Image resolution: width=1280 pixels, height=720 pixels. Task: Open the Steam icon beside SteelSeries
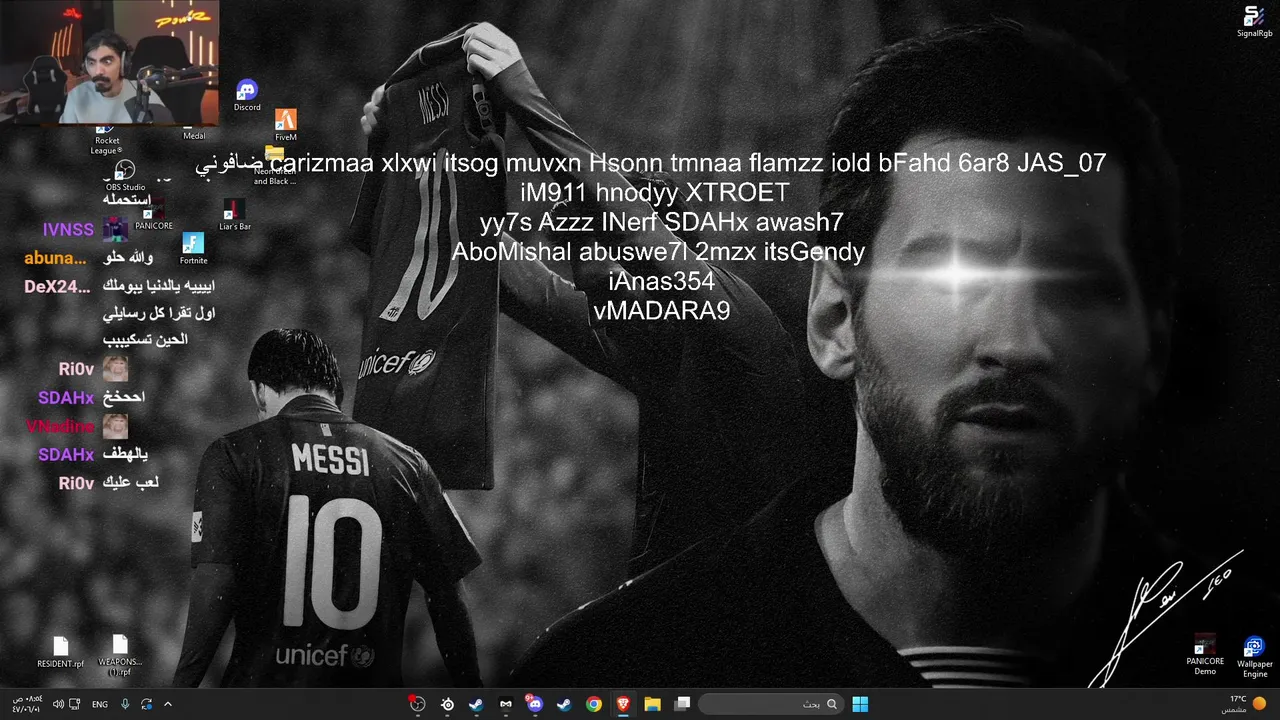(x=476, y=704)
